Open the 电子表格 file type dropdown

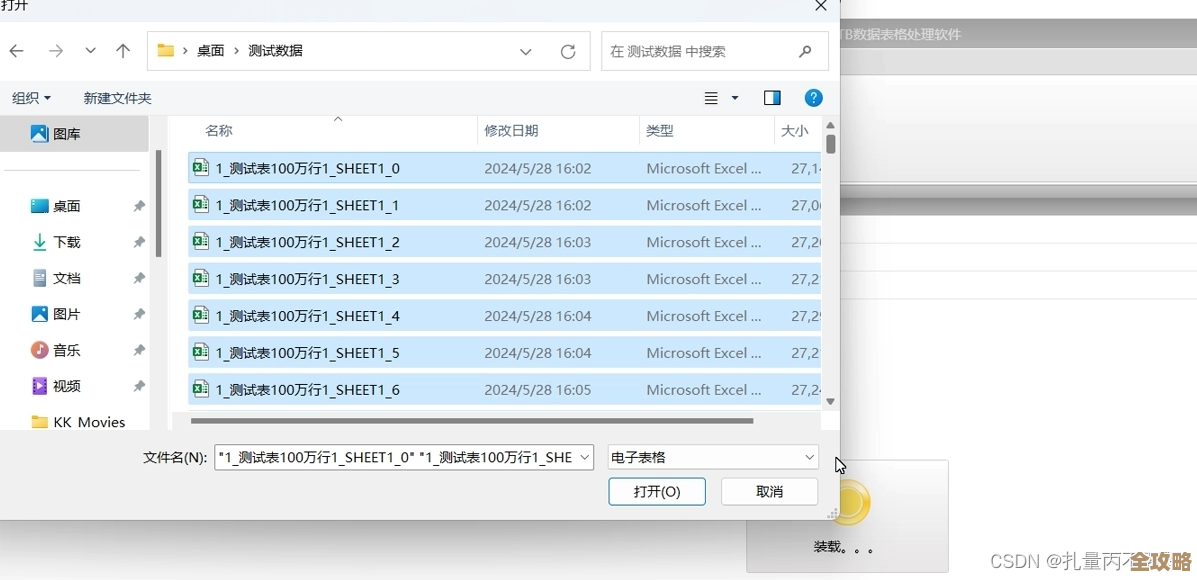pyautogui.click(x=712, y=457)
